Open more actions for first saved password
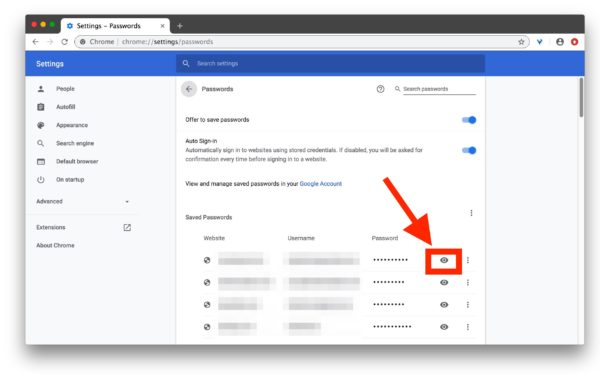 tap(468, 260)
